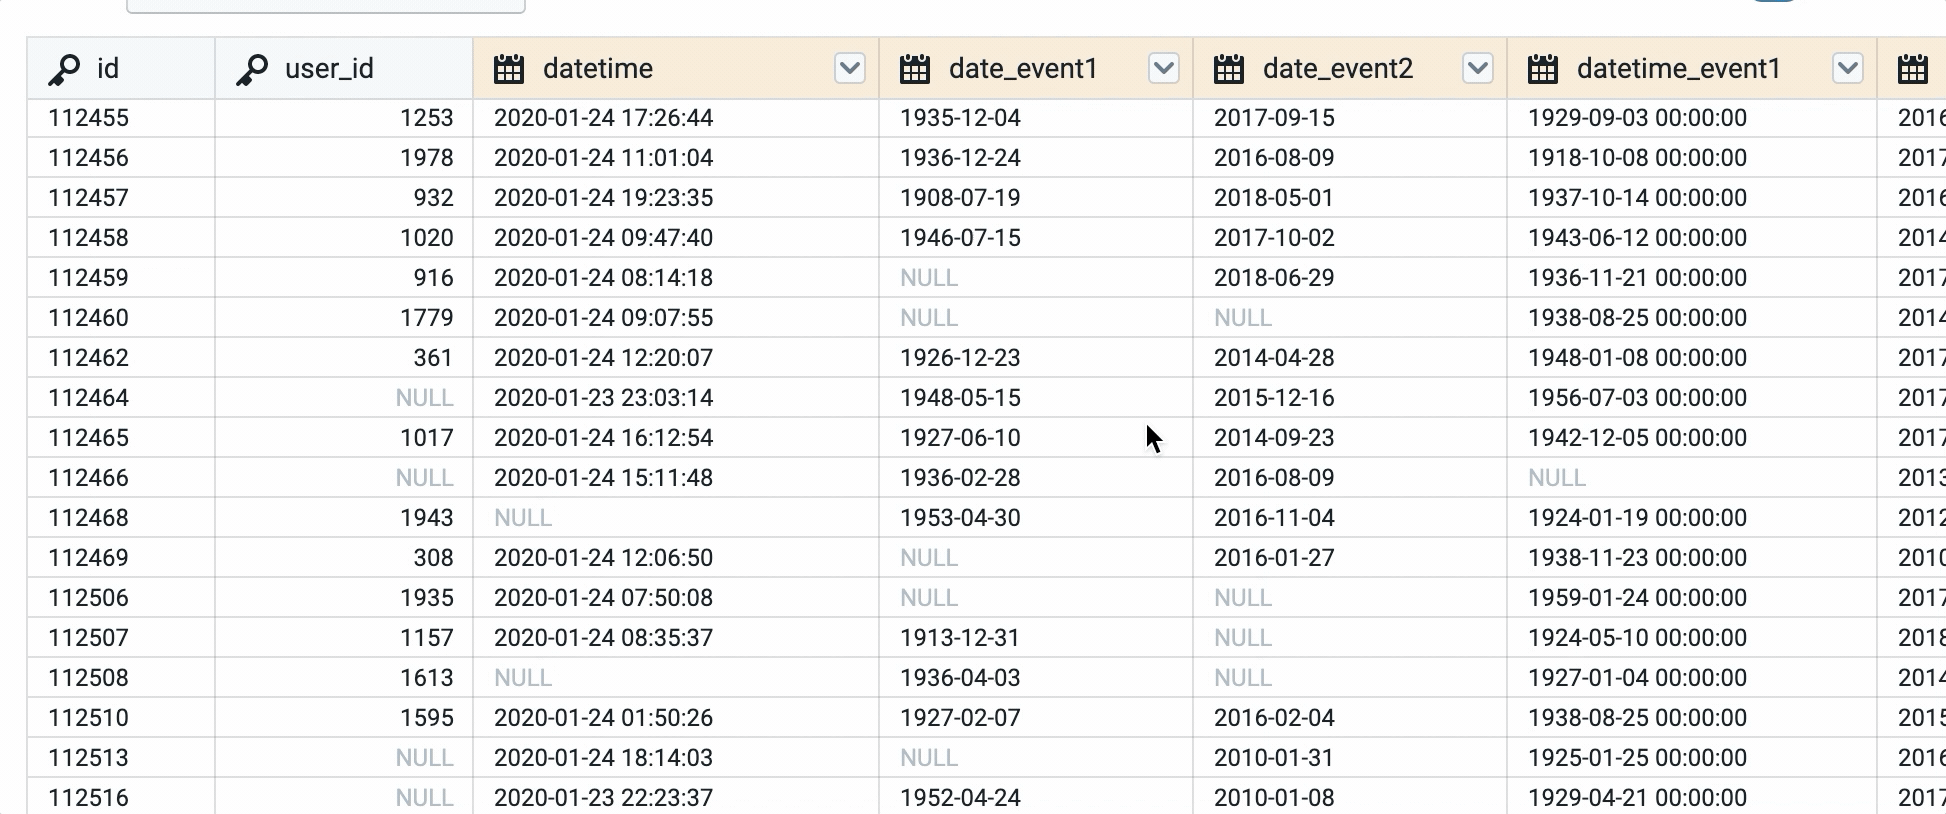Select datetime_event1 cell 1959-01-24 00:00:00
The width and height of the screenshot is (1946, 814).
pos(1692,598)
